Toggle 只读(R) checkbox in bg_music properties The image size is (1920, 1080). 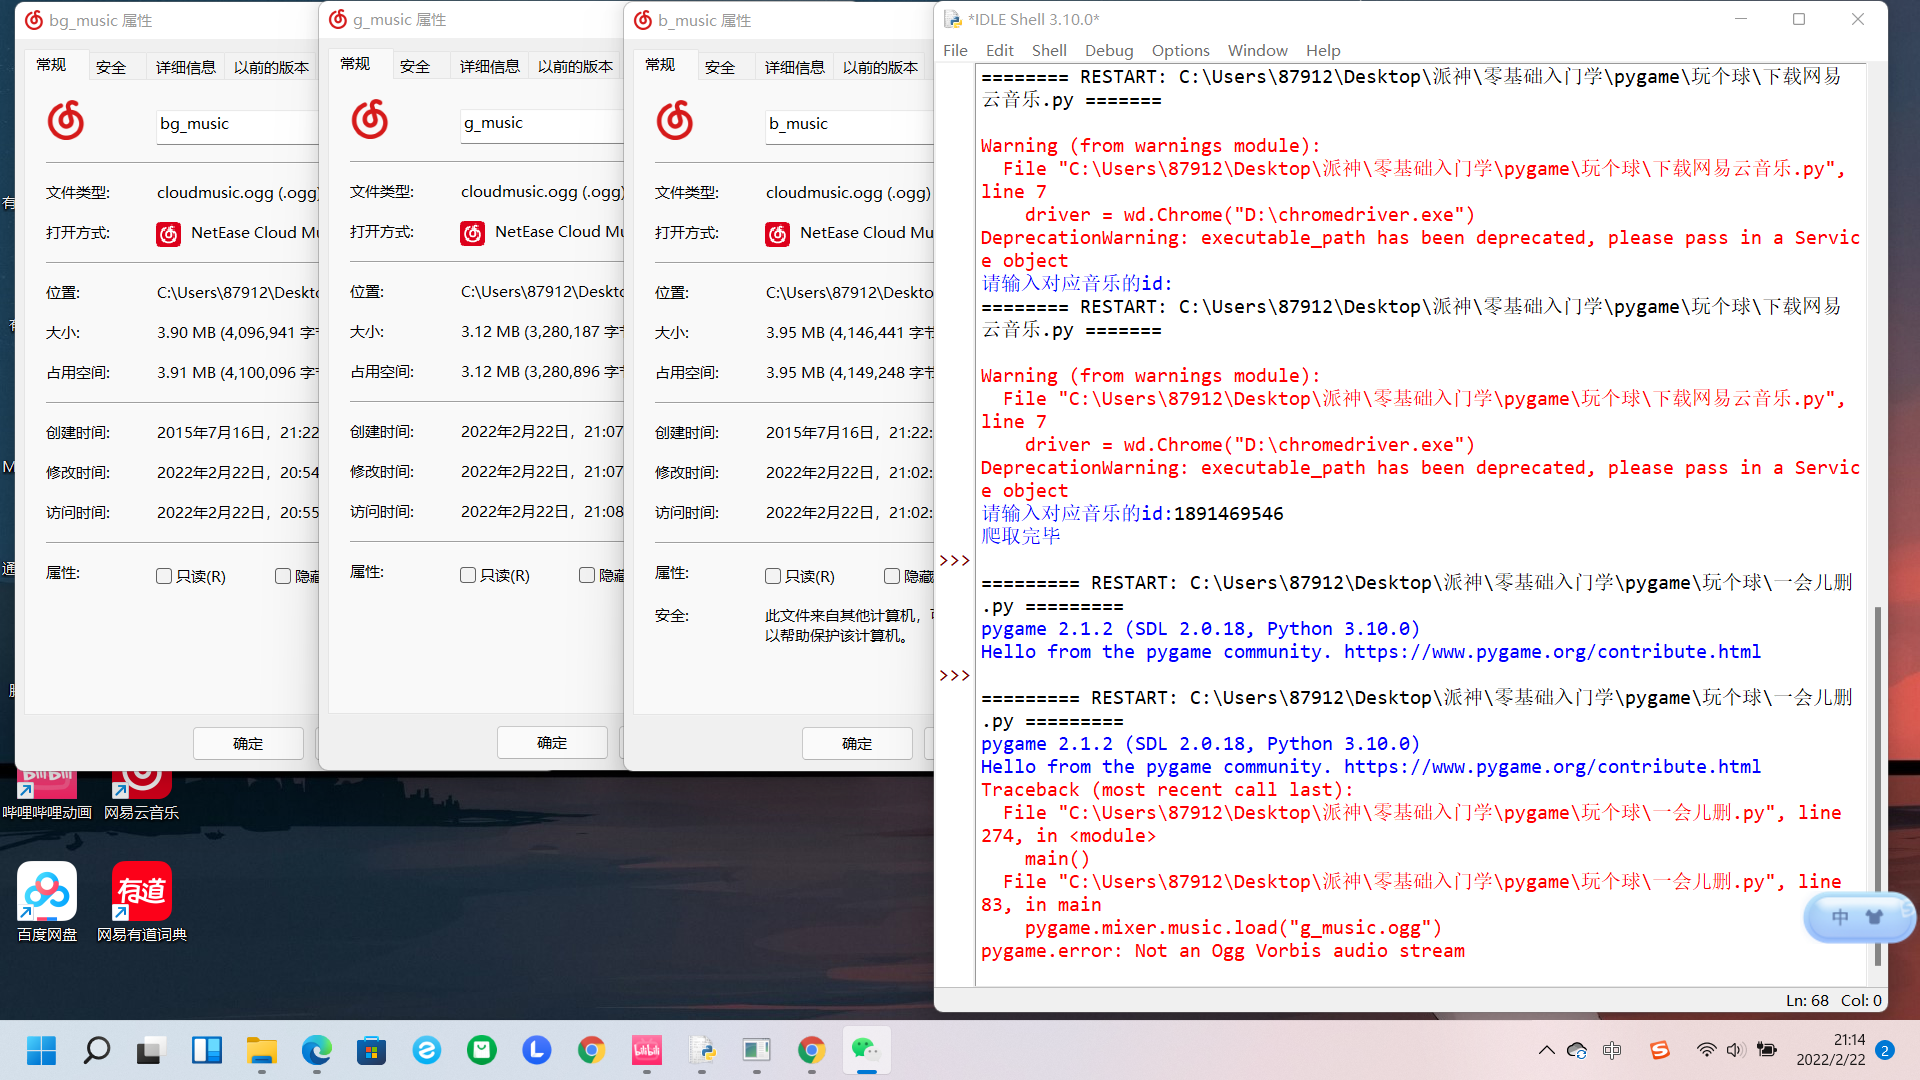point(164,576)
